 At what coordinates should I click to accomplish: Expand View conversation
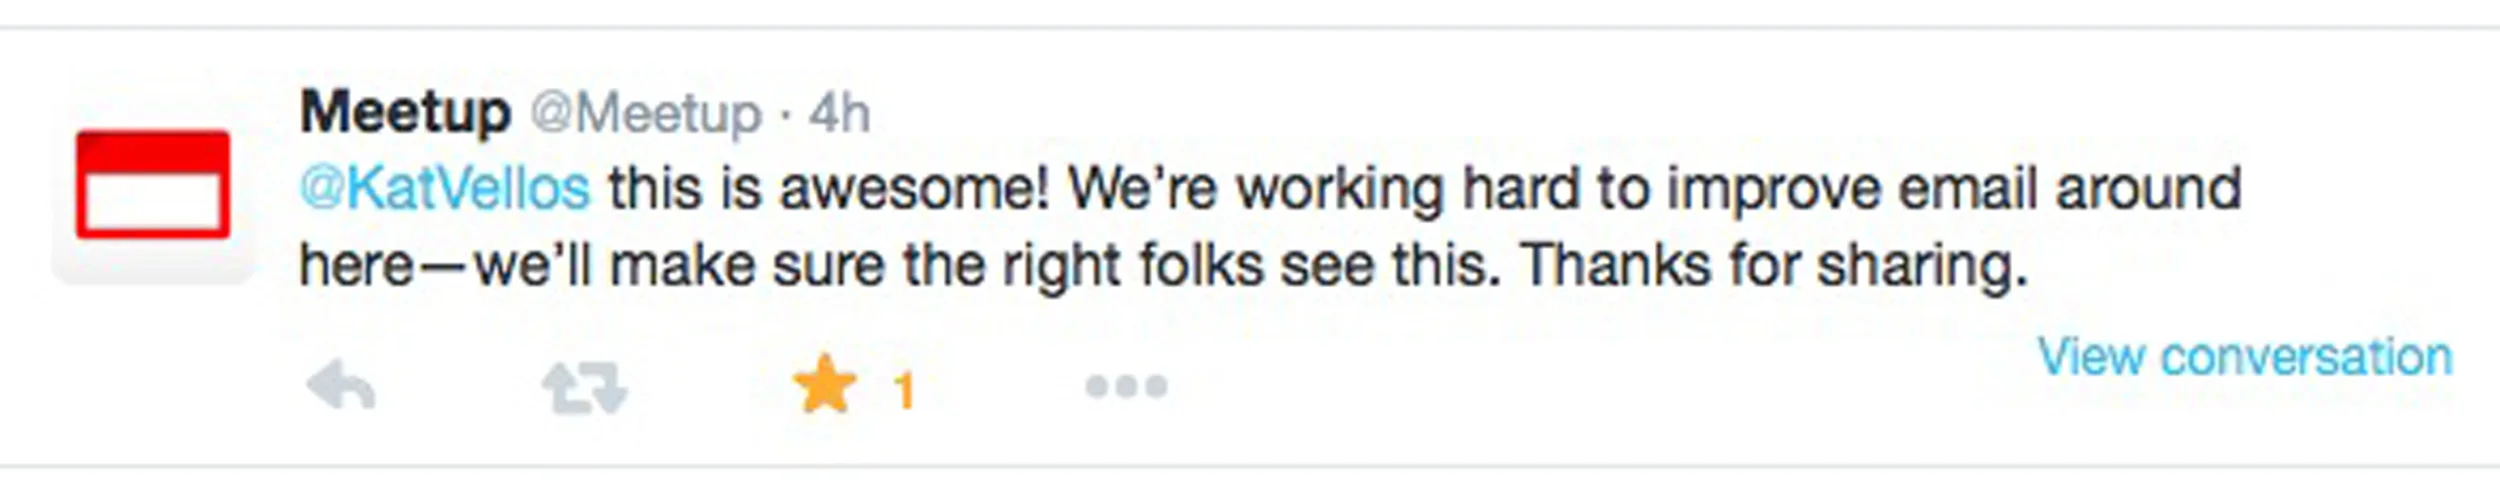pyautogui.click(x=2245, y=357)
